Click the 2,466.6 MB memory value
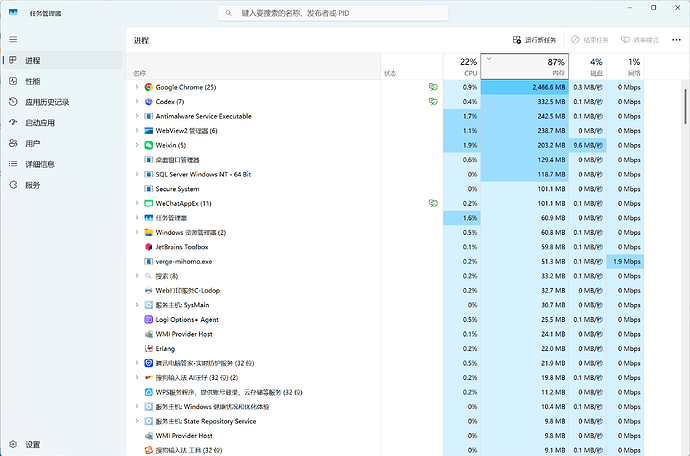This screenshot has width=690, height=456. [549, 87]
